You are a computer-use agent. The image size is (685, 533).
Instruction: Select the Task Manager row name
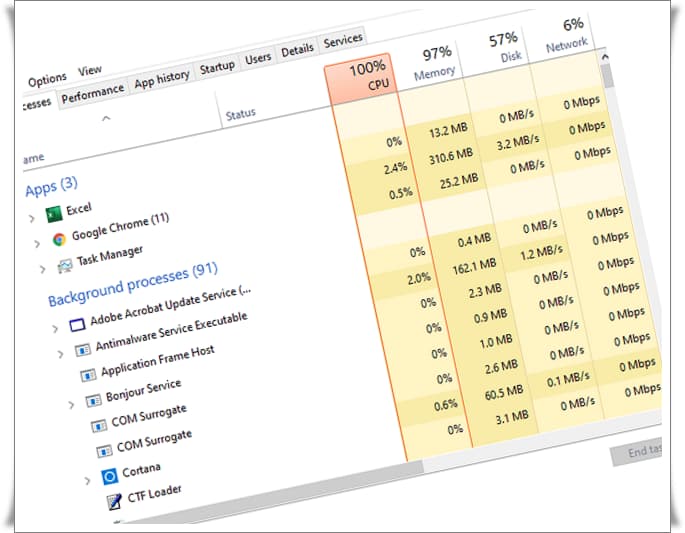(x=110, y=256)
